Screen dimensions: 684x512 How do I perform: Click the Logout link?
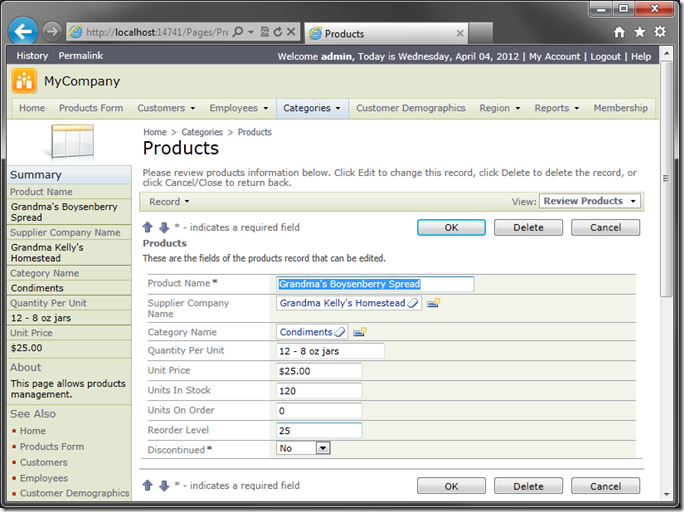(x=605, y=57)
